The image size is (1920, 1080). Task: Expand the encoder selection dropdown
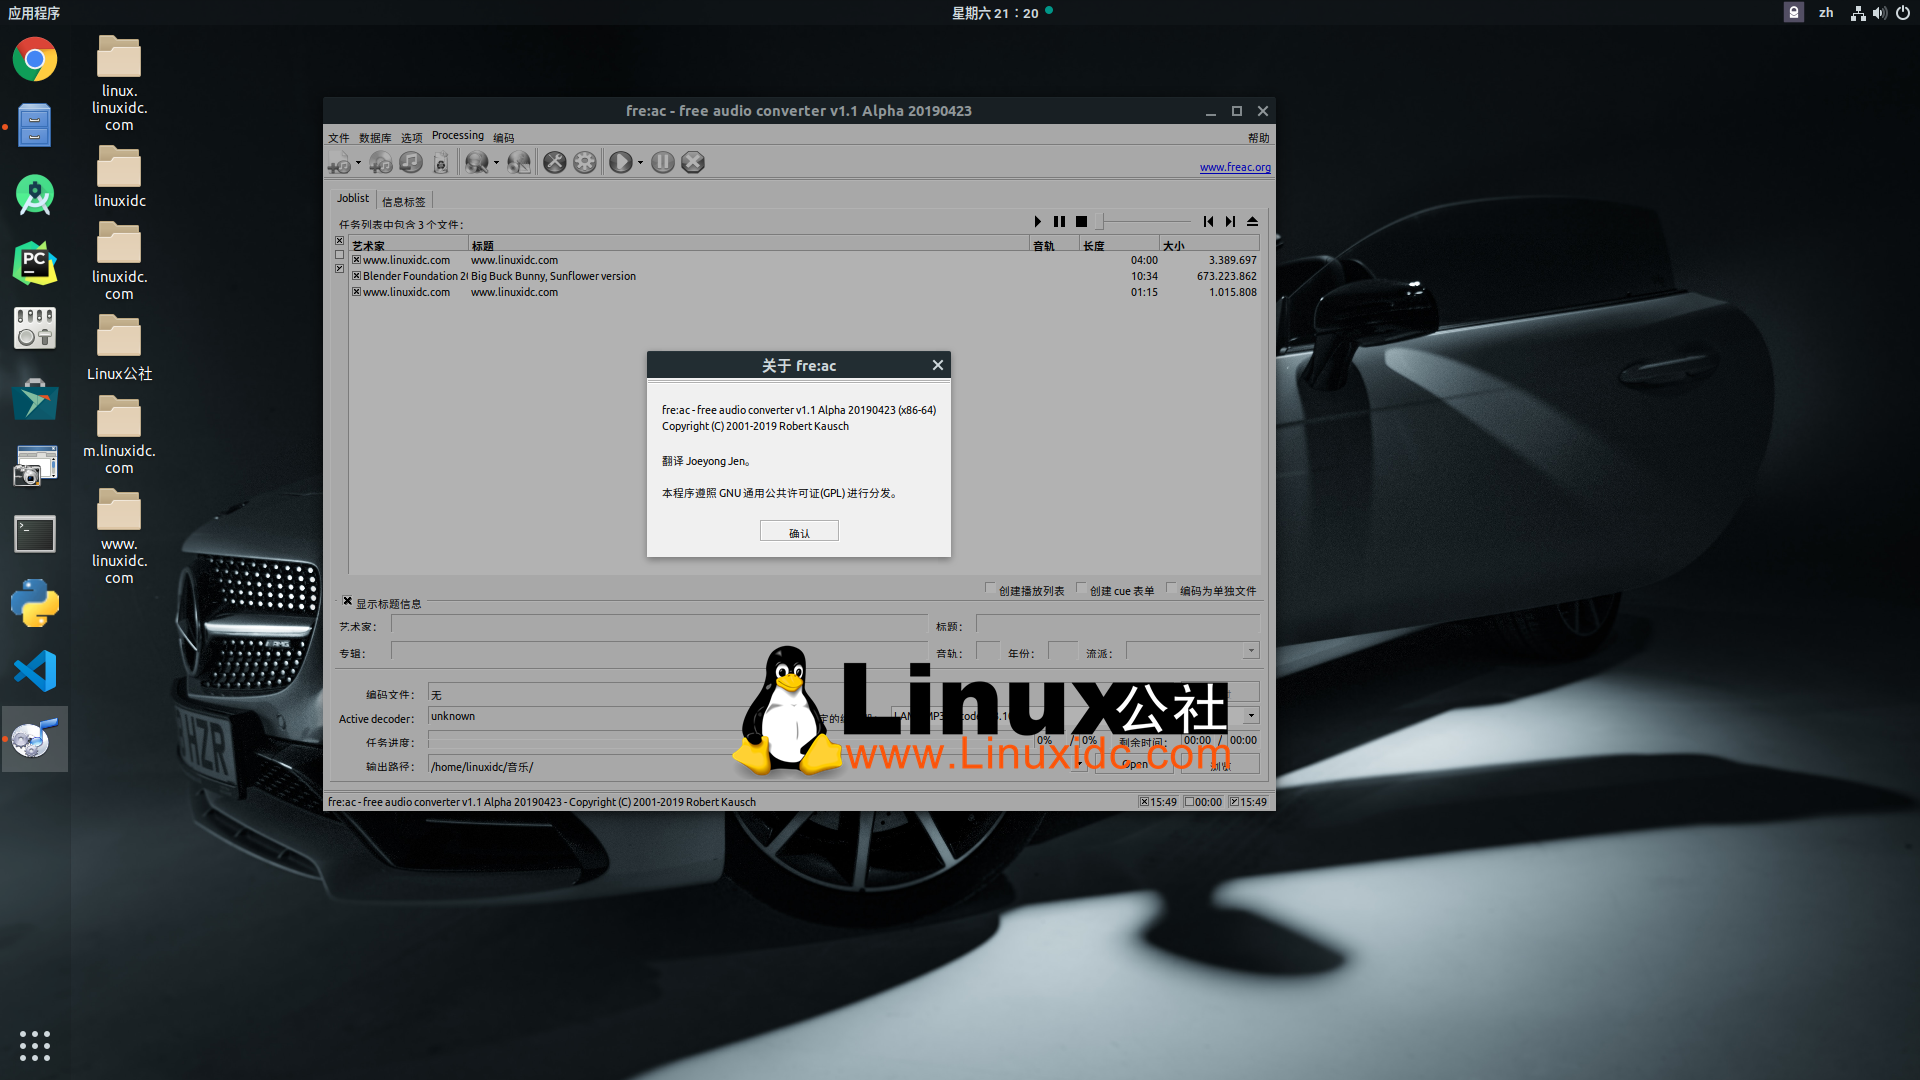coord(1250,716)
